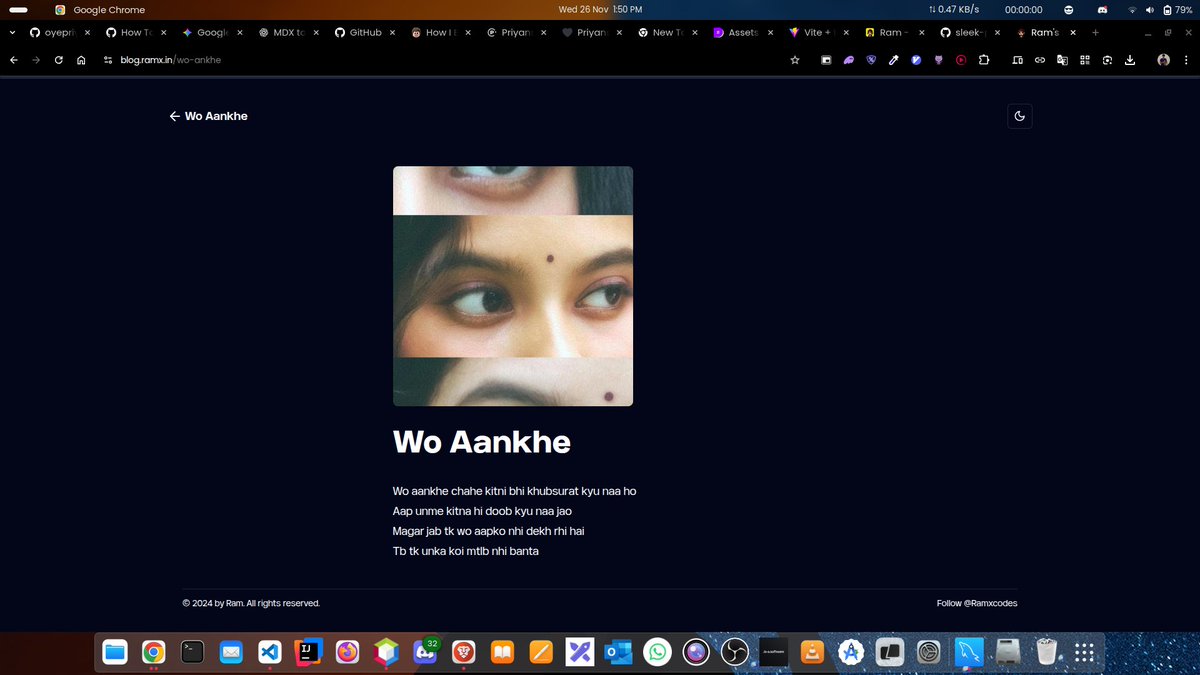Bookmark this page with star icon
The image size is (1200, 675).
[795, 60]
